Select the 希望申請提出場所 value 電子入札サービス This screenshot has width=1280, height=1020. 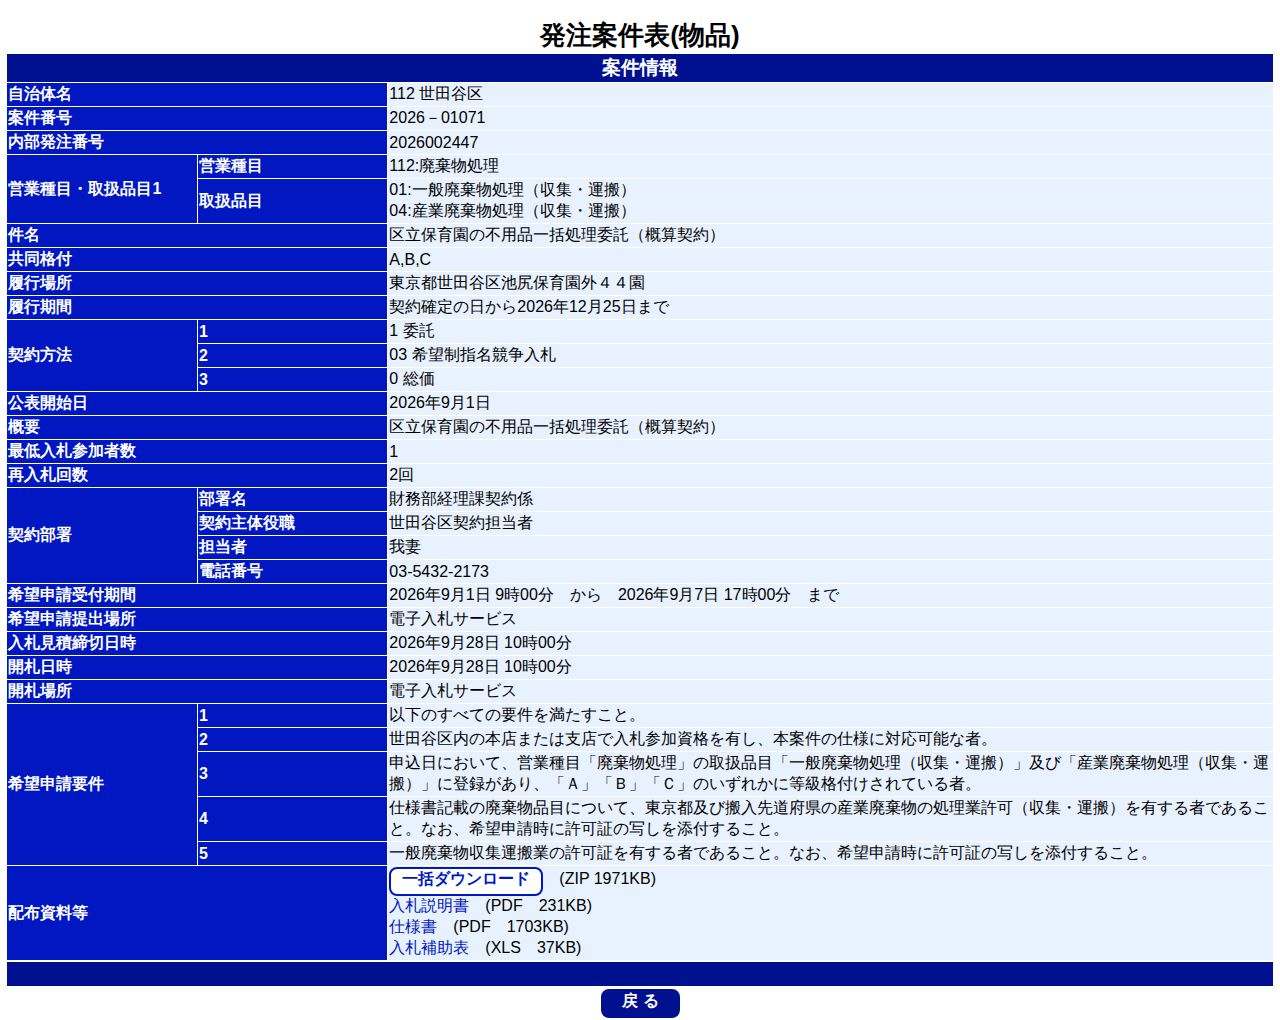(x=453, y=619)
